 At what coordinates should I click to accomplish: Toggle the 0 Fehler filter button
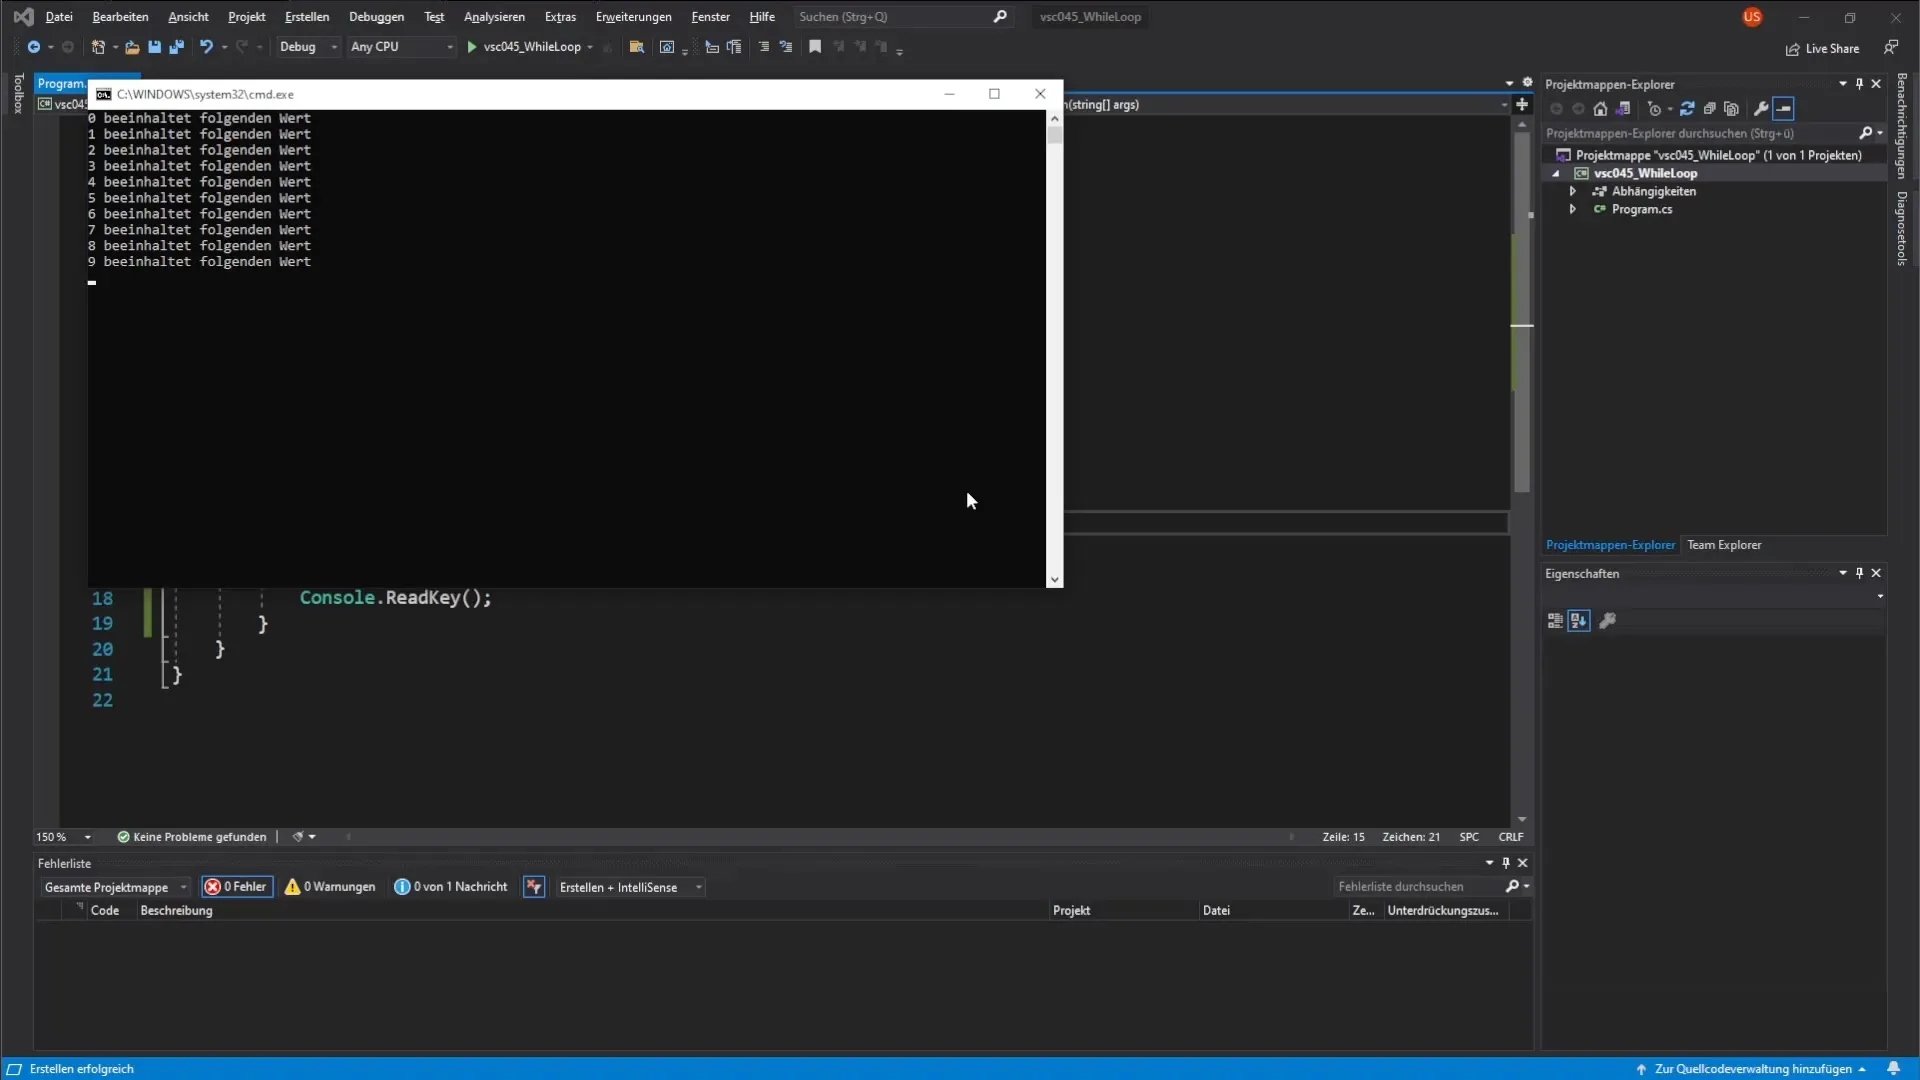(237, 887)
